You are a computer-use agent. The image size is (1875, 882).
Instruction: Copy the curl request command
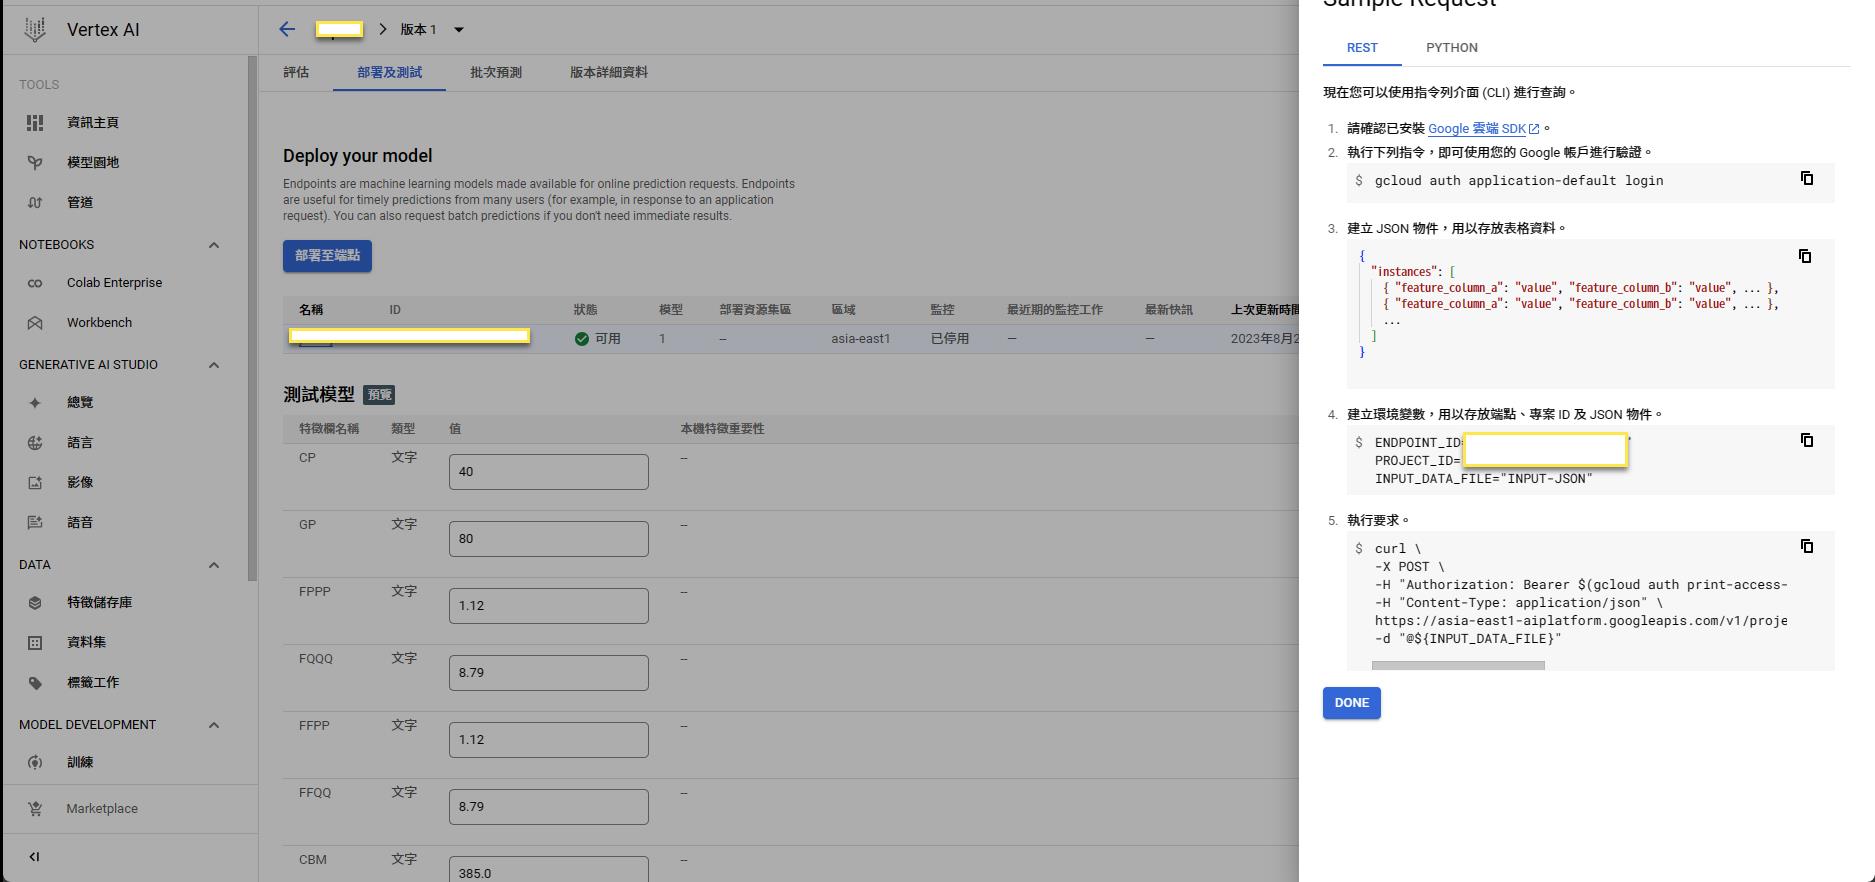tap(1806, 546)
